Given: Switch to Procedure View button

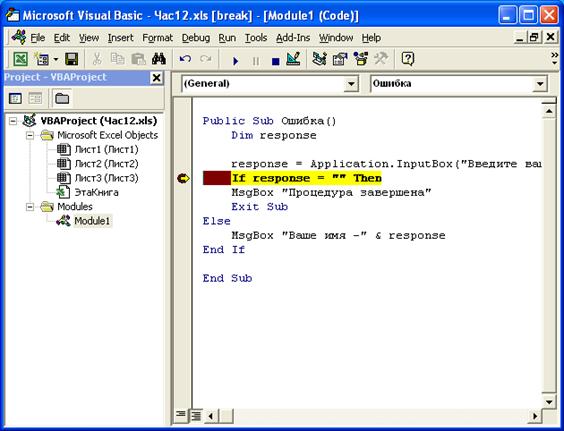Looking at the screenshot, I should click(181, 415).
